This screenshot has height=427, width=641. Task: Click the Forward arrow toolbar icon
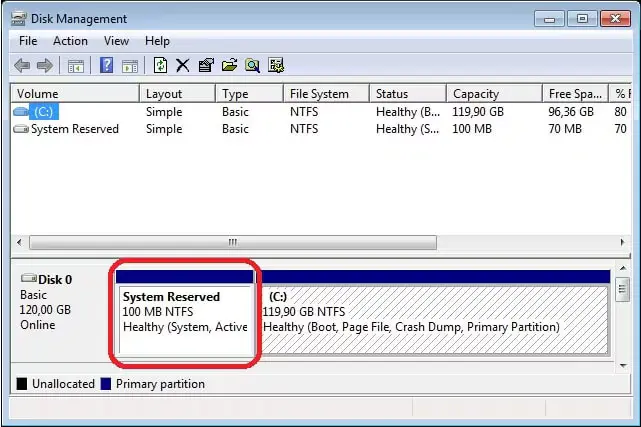click(45, 65)
